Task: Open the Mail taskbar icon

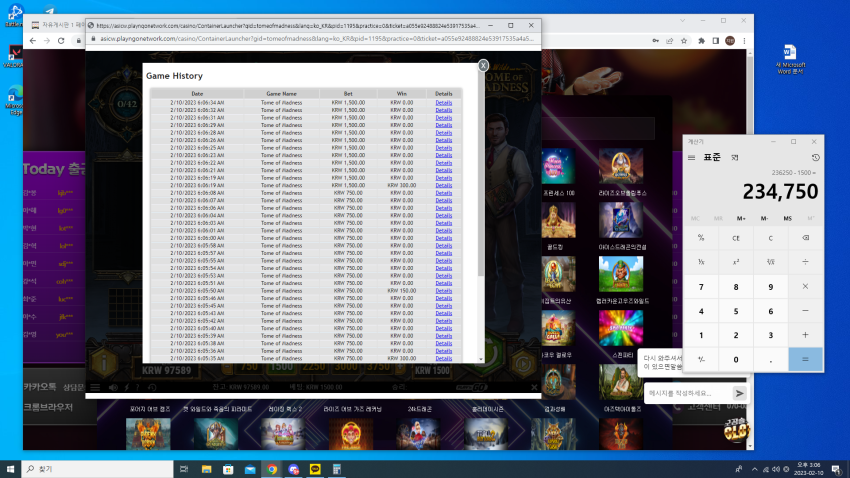Action: pyautogui.click(x=250, y=469)
